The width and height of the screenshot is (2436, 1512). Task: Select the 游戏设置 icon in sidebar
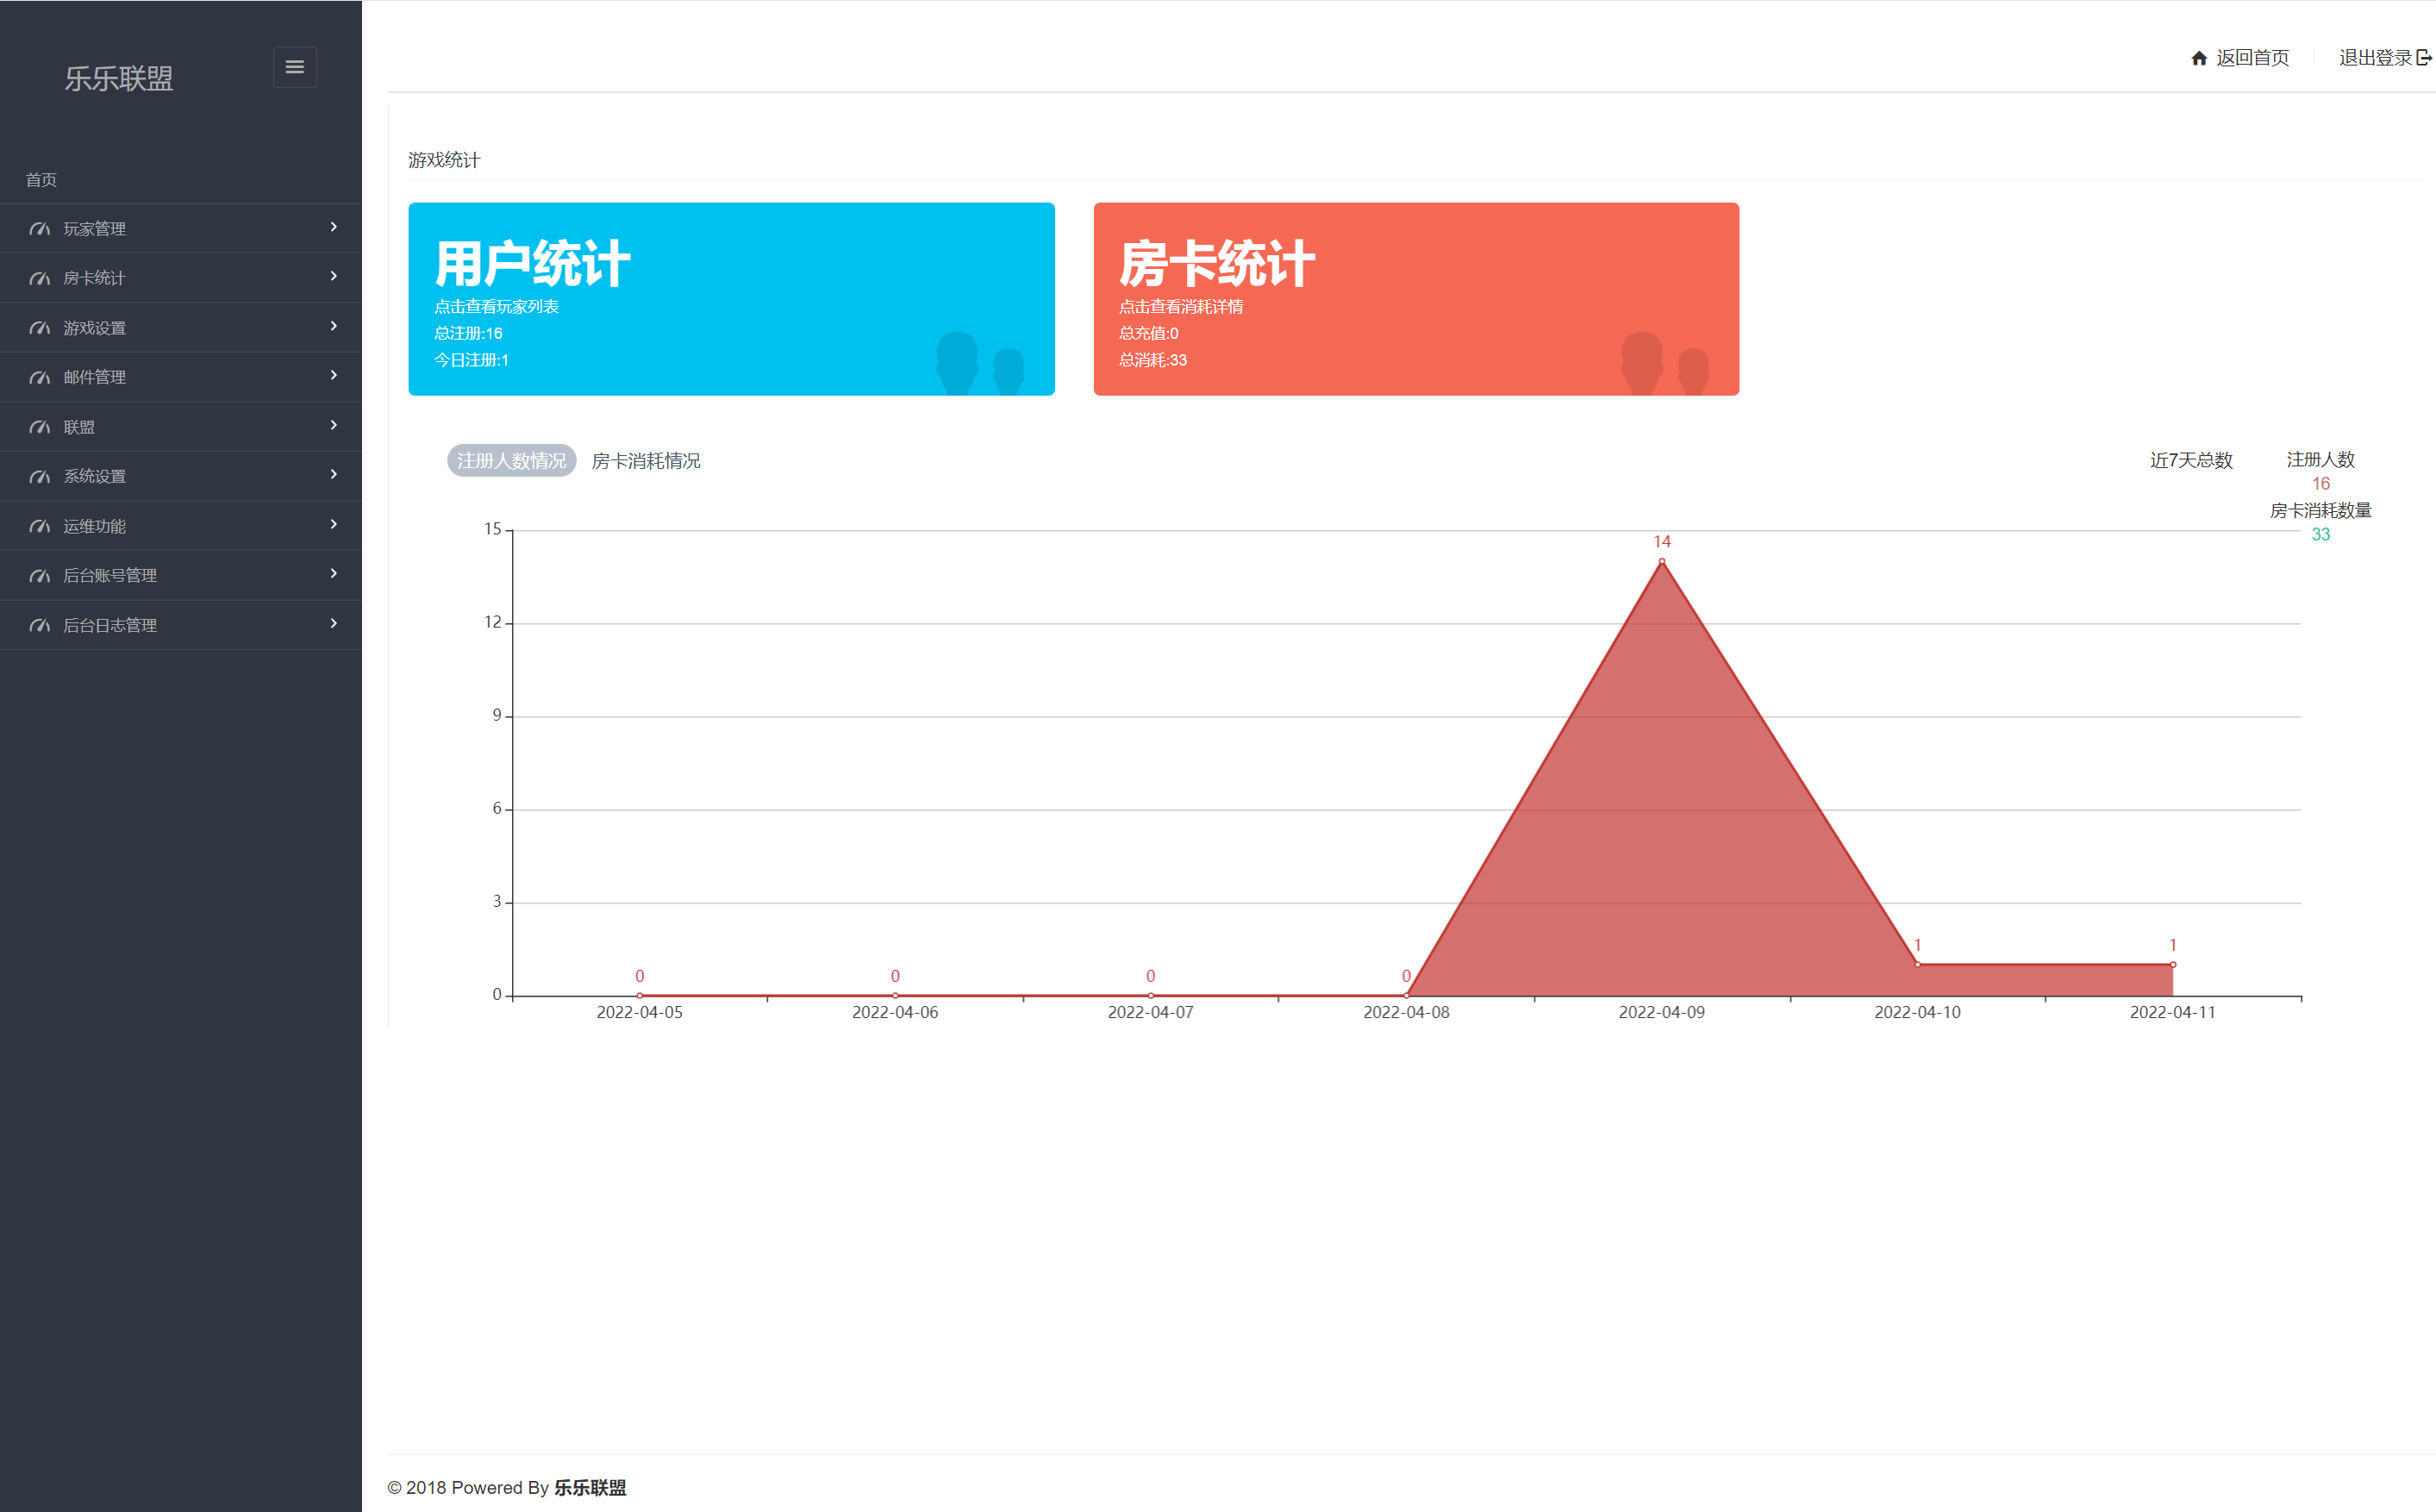coord(40,327)
